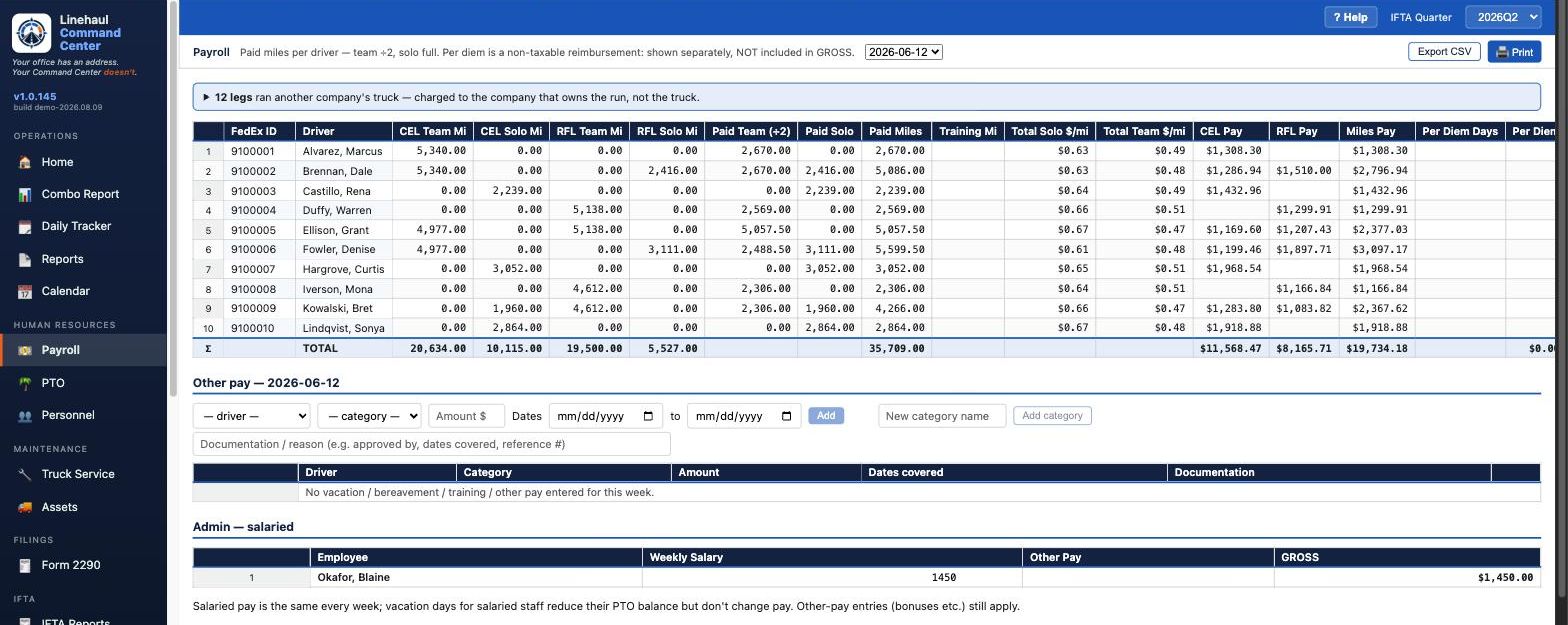Click the FedEx ID column header
The height and width of the screenshot is (625, 1568).
click(x=259, y=131)
